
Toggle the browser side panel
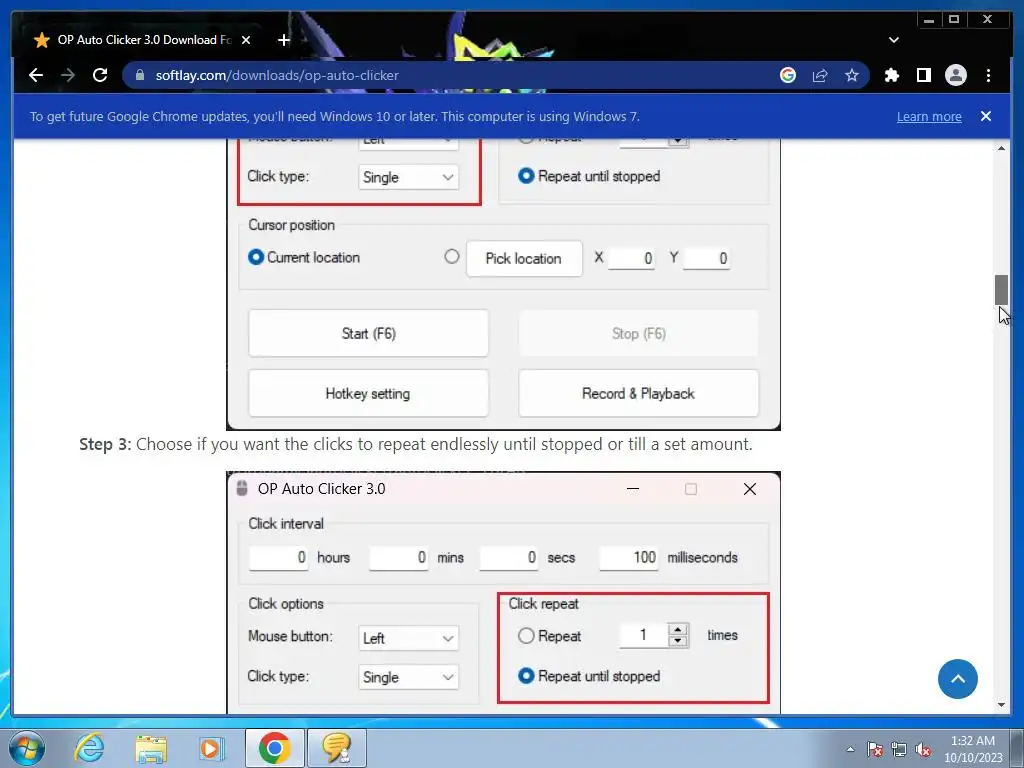pos(923,75)
